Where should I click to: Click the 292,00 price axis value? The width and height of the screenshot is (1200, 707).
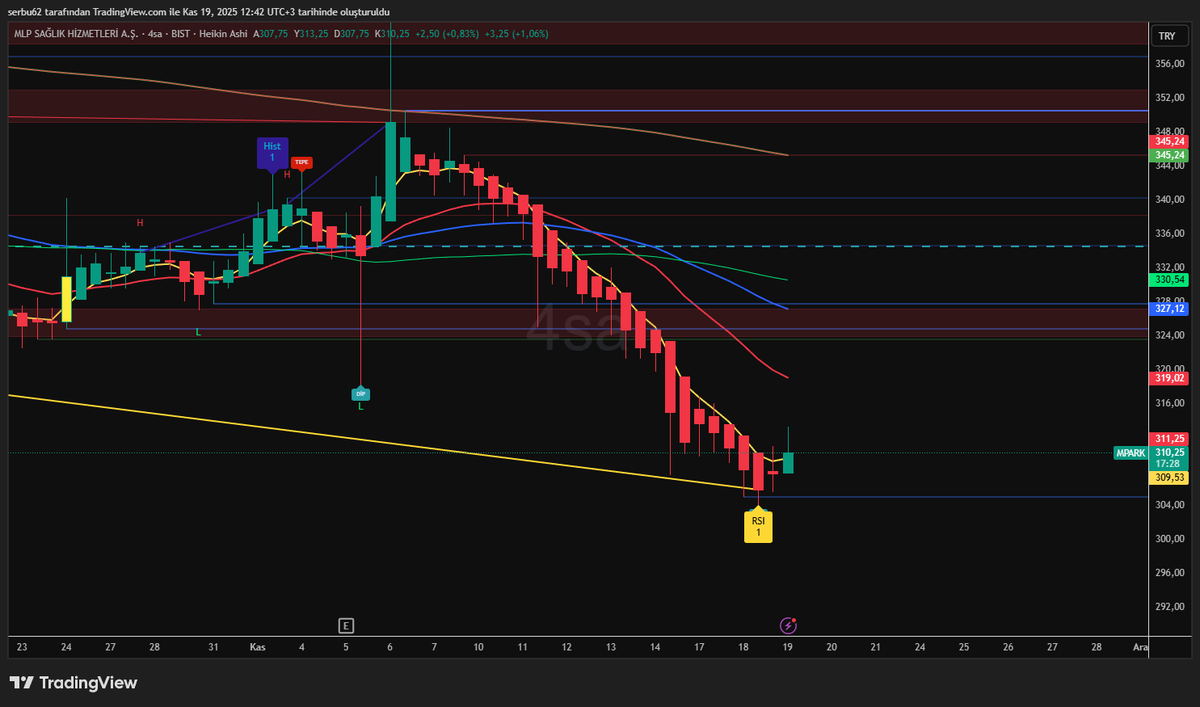[1170, 607]
